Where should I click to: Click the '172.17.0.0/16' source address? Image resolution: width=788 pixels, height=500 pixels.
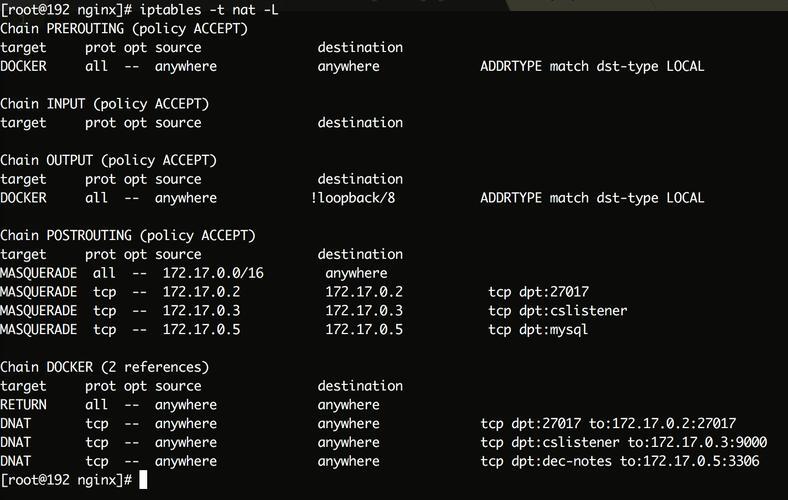click(x=213, y=273)
